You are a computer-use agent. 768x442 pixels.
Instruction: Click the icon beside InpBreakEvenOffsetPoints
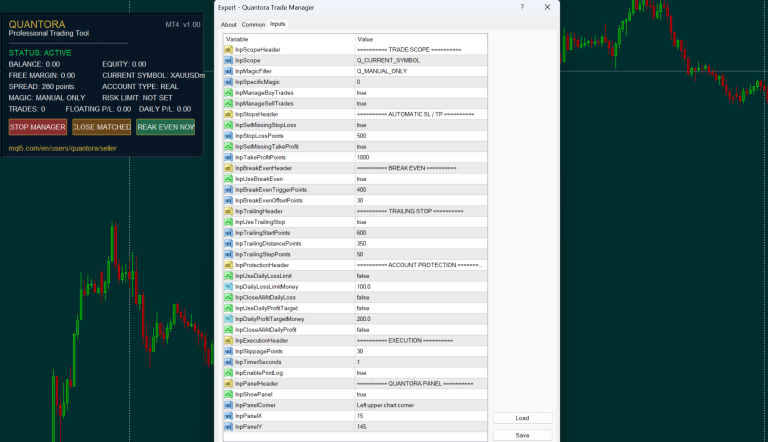(228, 200)
